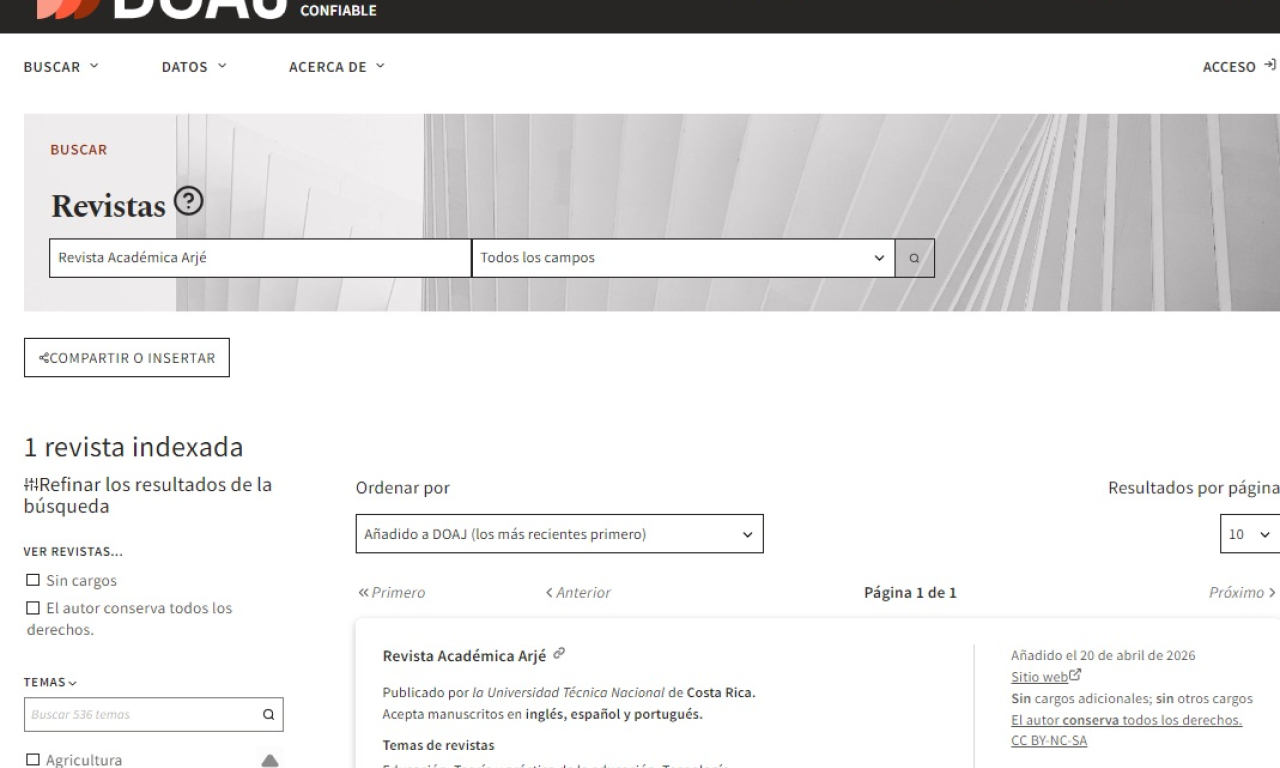Image resolution: width=1280 pixels, height=768 pixels.
Task: Collapse topics list with the triangle arrow
Action: (x=270, y=760)
